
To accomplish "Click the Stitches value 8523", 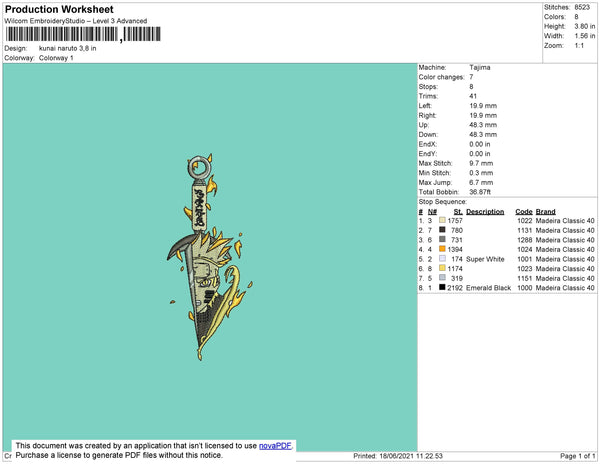I will click(x=582, y=7).
